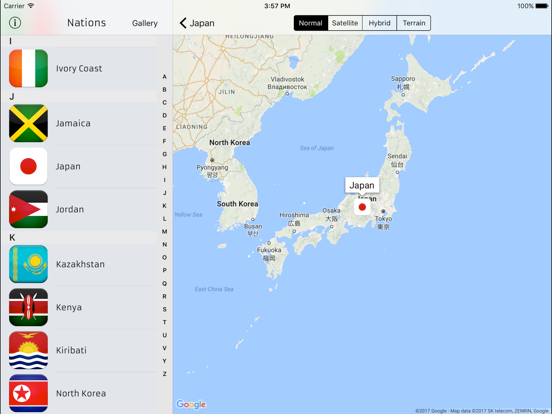
Task: Select Kenya in the nations list
Action: 69,307
